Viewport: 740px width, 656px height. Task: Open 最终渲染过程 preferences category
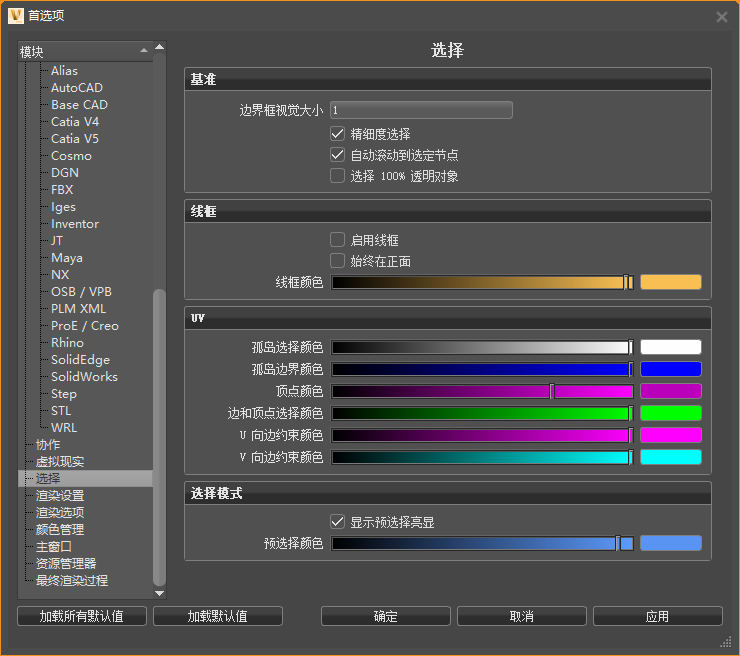[72, 580]
